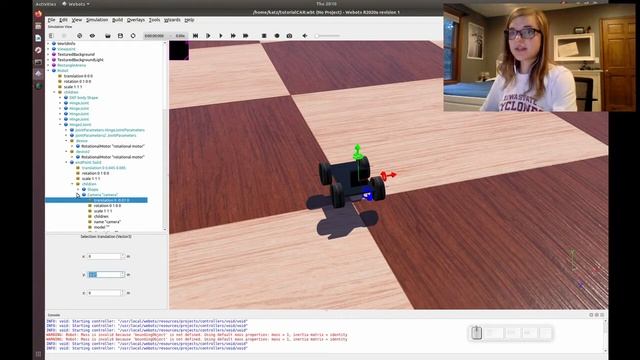
Task: Open Firefox from the Ubuntu dock
Action: (38, 14)
